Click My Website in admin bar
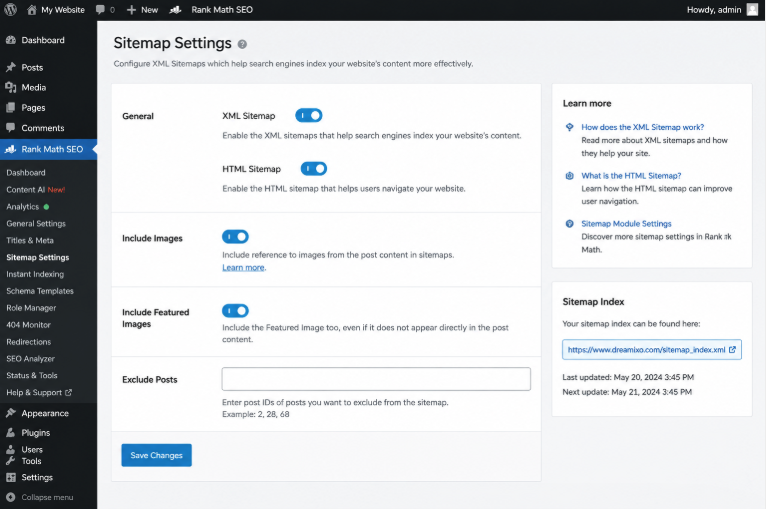766x509 pixels. point(63,10)
